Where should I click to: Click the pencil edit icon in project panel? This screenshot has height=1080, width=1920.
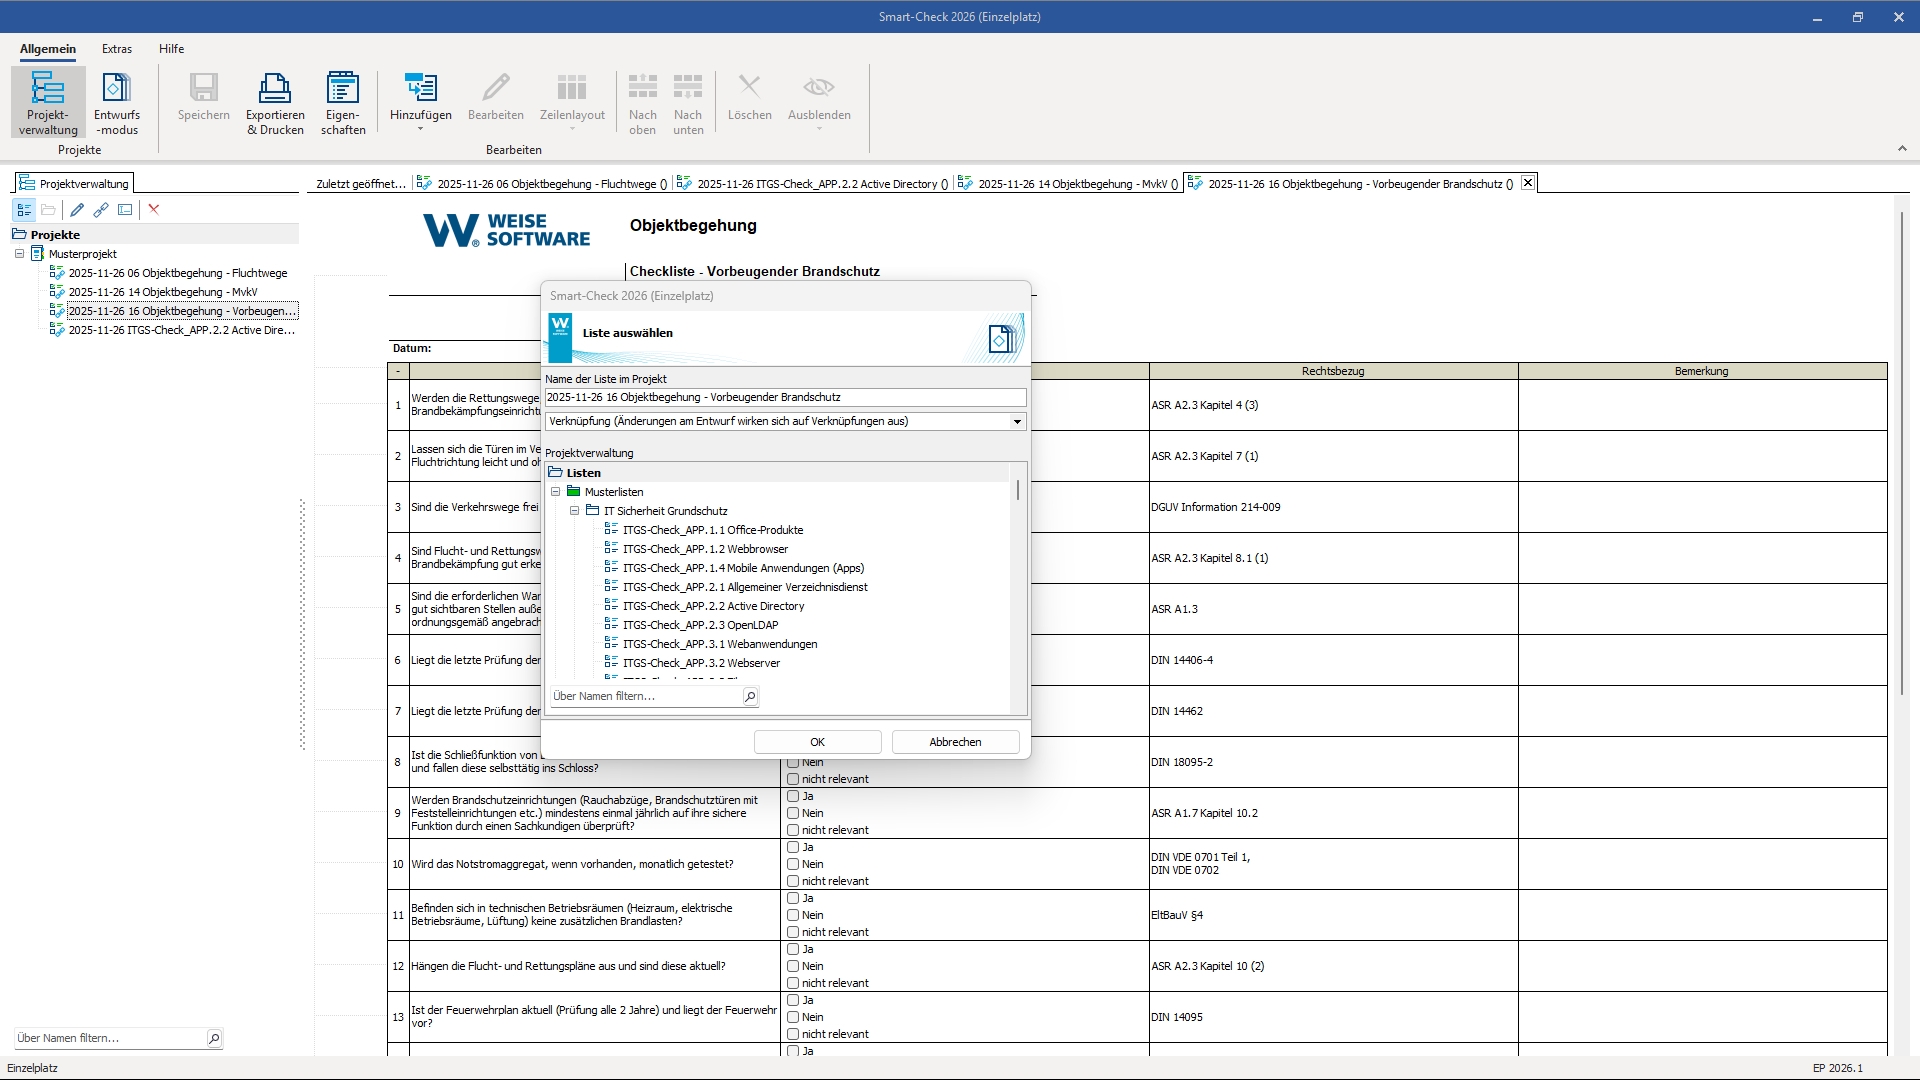coord(77,210)
